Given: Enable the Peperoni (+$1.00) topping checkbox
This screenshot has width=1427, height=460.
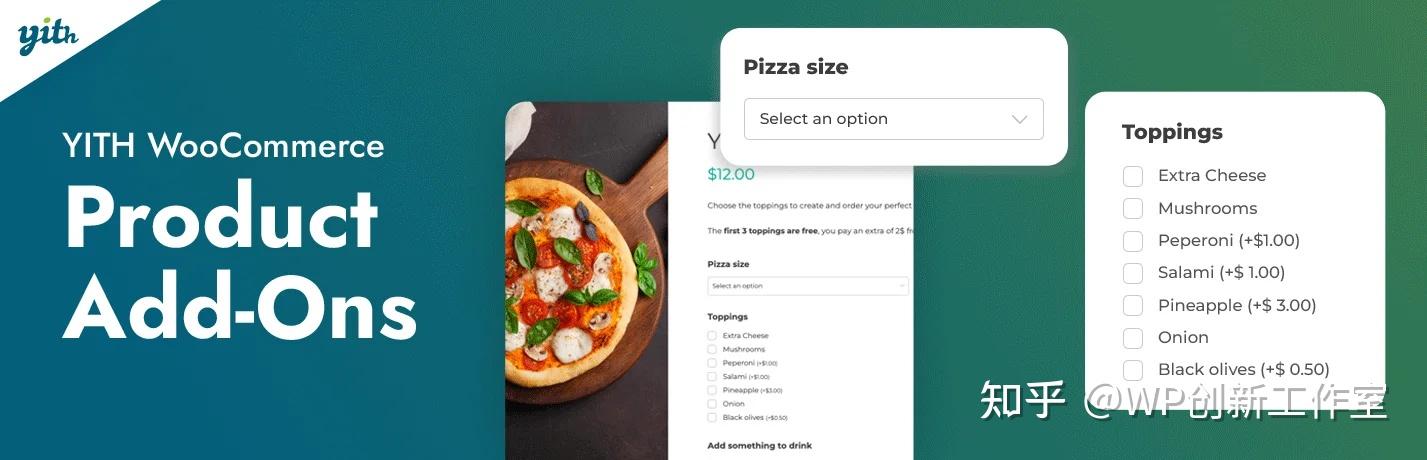Looking at the screenshot, I should (1133, 241).
